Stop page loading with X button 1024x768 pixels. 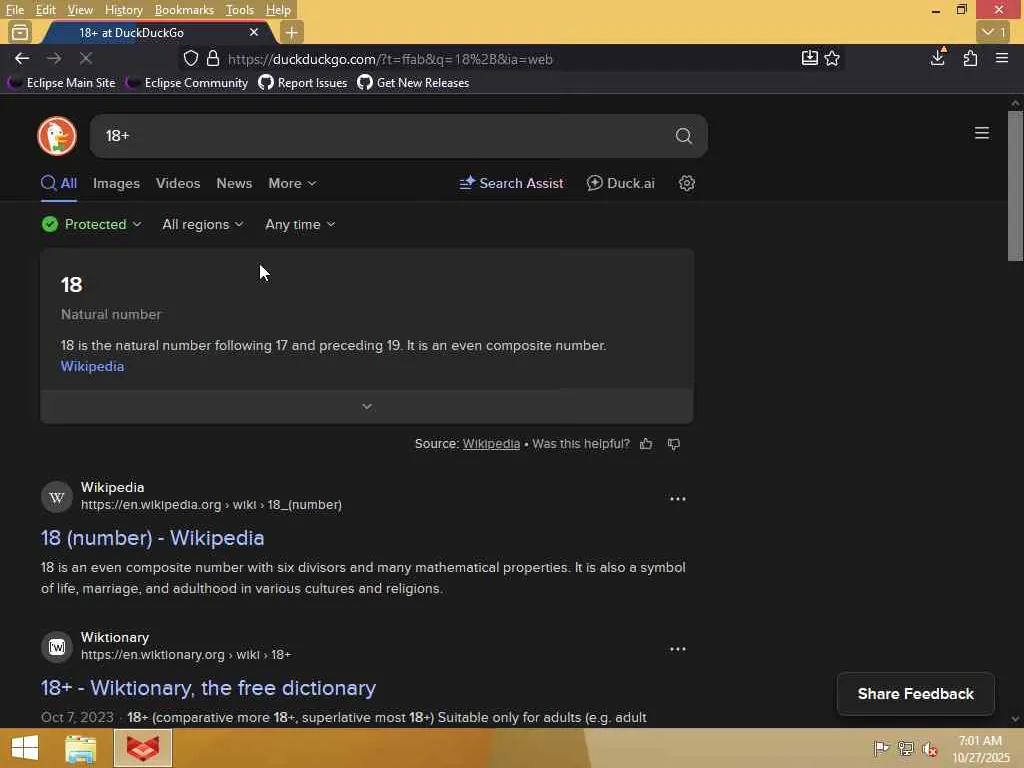86,59
